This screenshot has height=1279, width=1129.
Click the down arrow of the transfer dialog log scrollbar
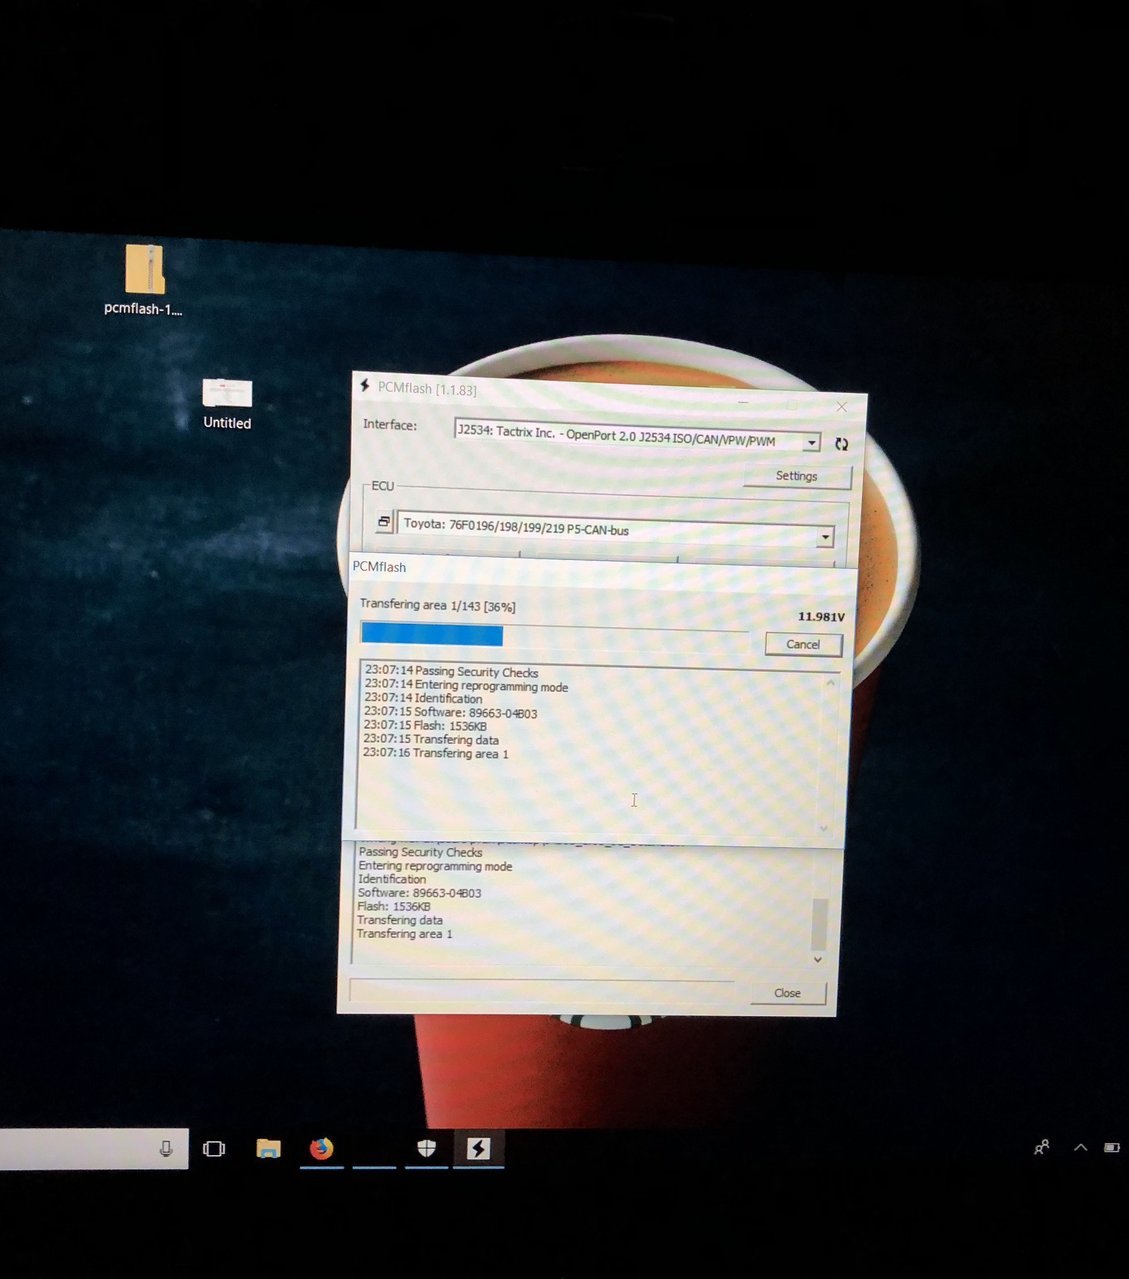coord(824,828)
